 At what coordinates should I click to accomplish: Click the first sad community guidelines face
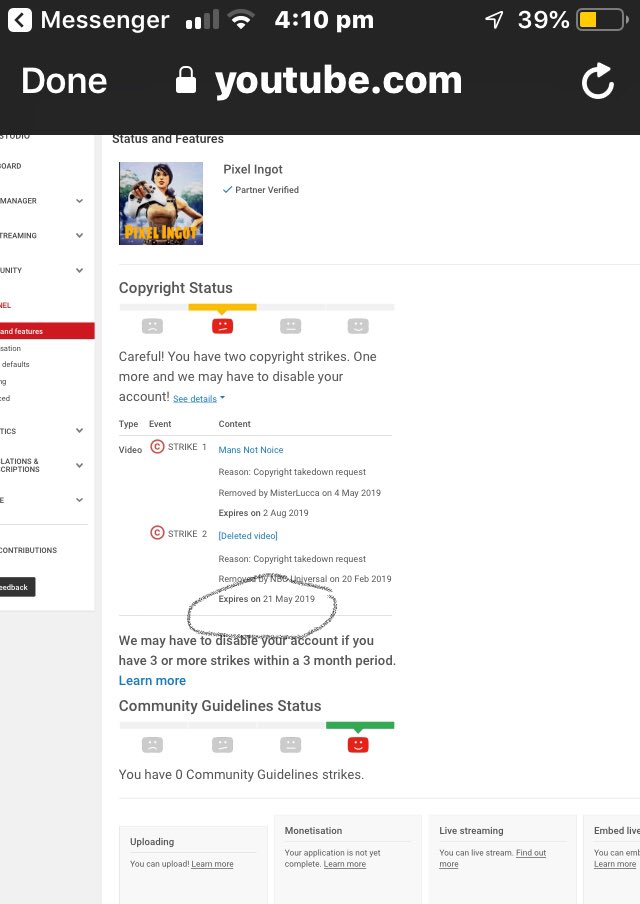(152, 745)
